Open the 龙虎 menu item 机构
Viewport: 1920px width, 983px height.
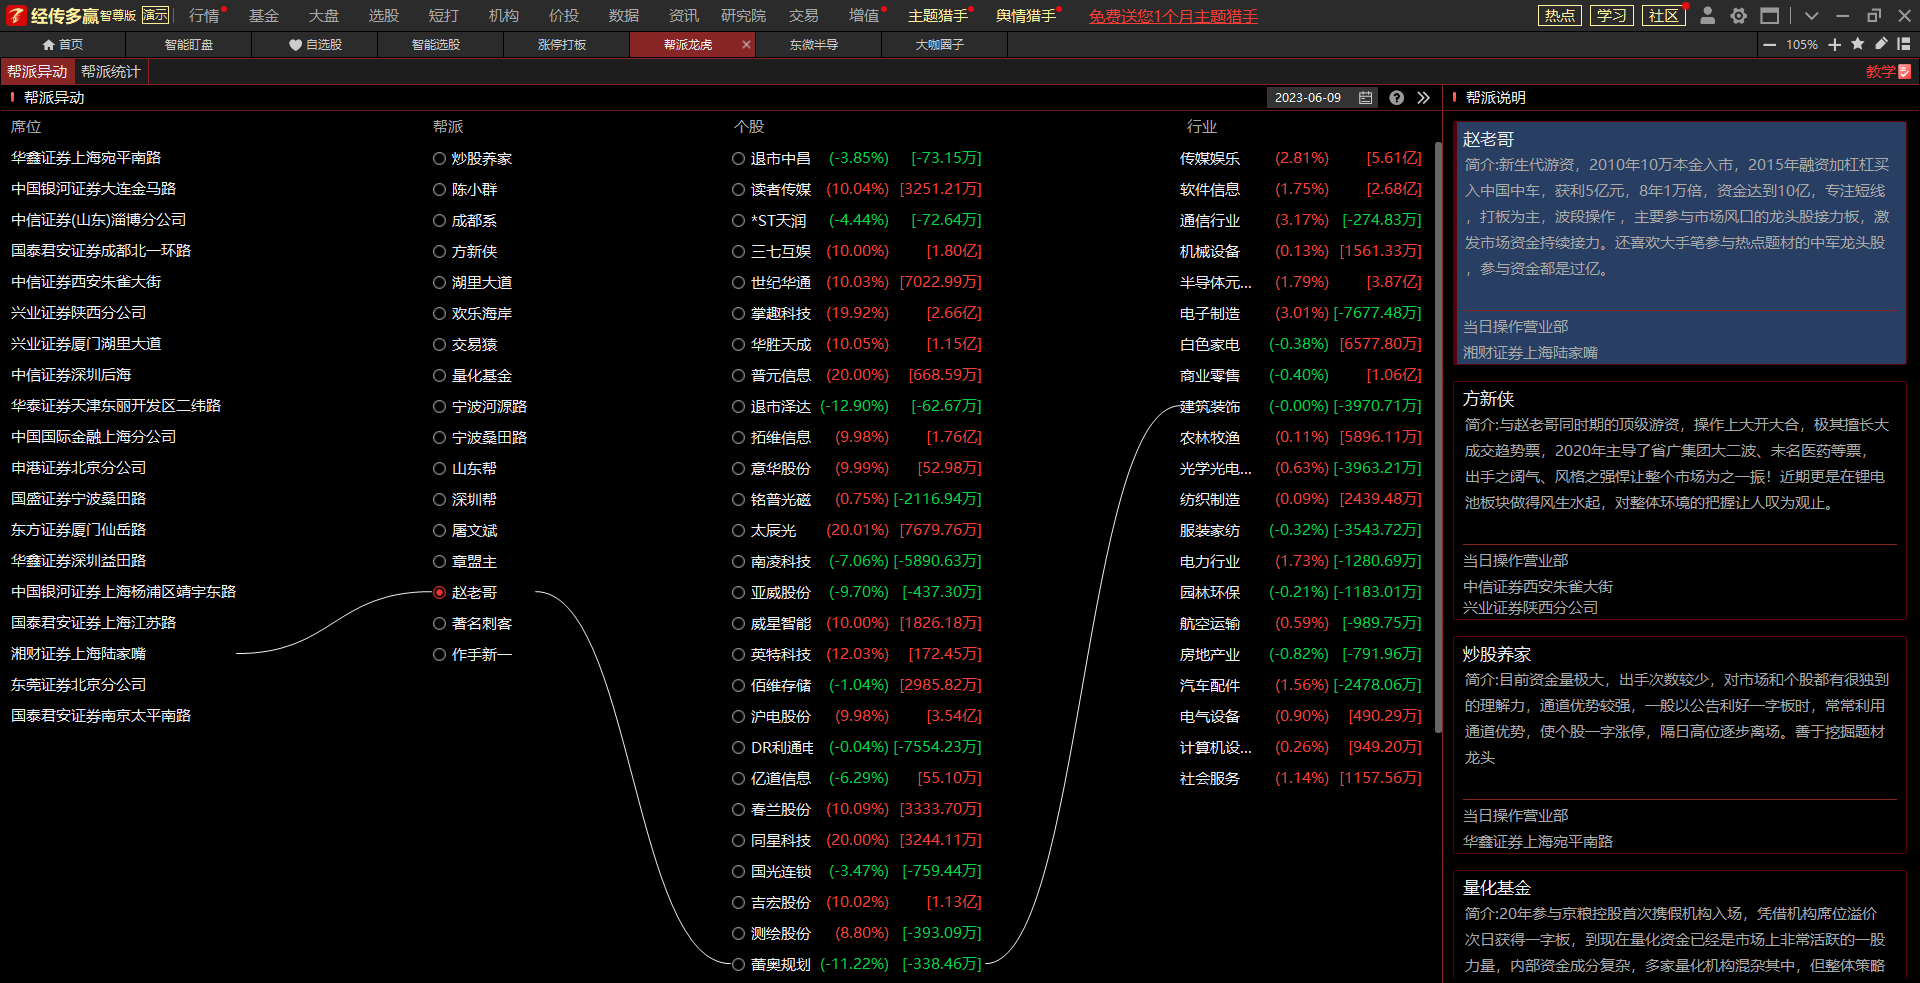[x=503, y=15]
